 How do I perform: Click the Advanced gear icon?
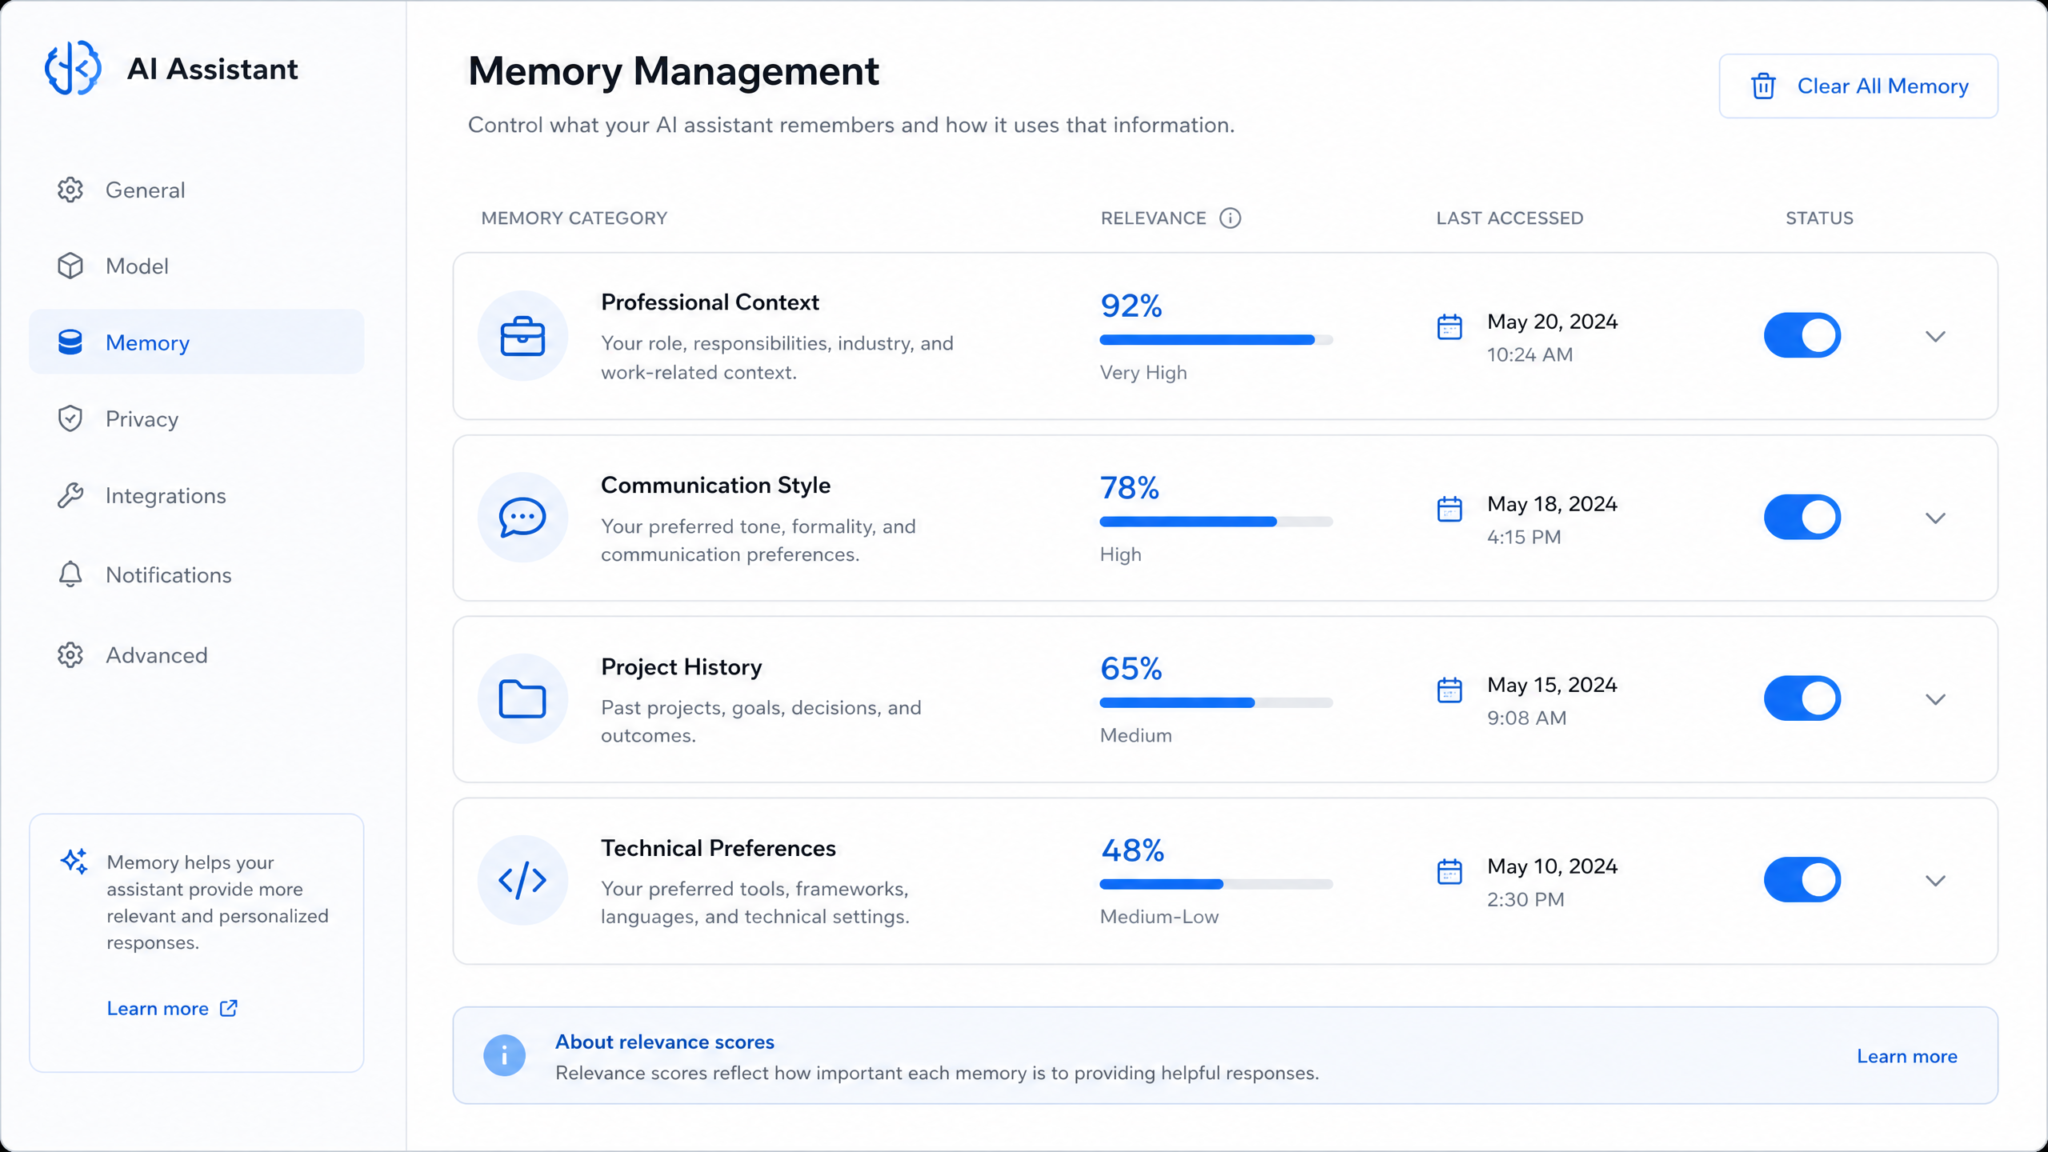pyautogui.click(x=70, y=655)
